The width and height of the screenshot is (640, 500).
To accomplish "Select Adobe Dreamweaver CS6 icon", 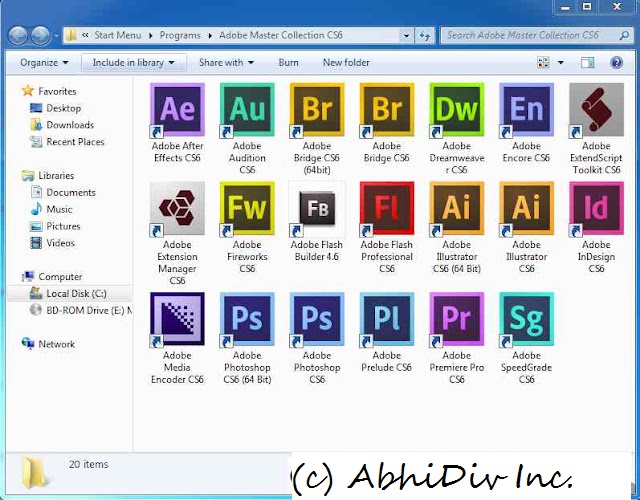I will [457, 110].
